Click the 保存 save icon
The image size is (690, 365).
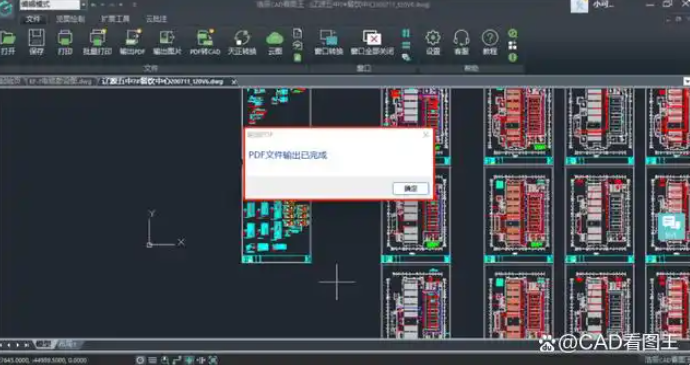36,42
